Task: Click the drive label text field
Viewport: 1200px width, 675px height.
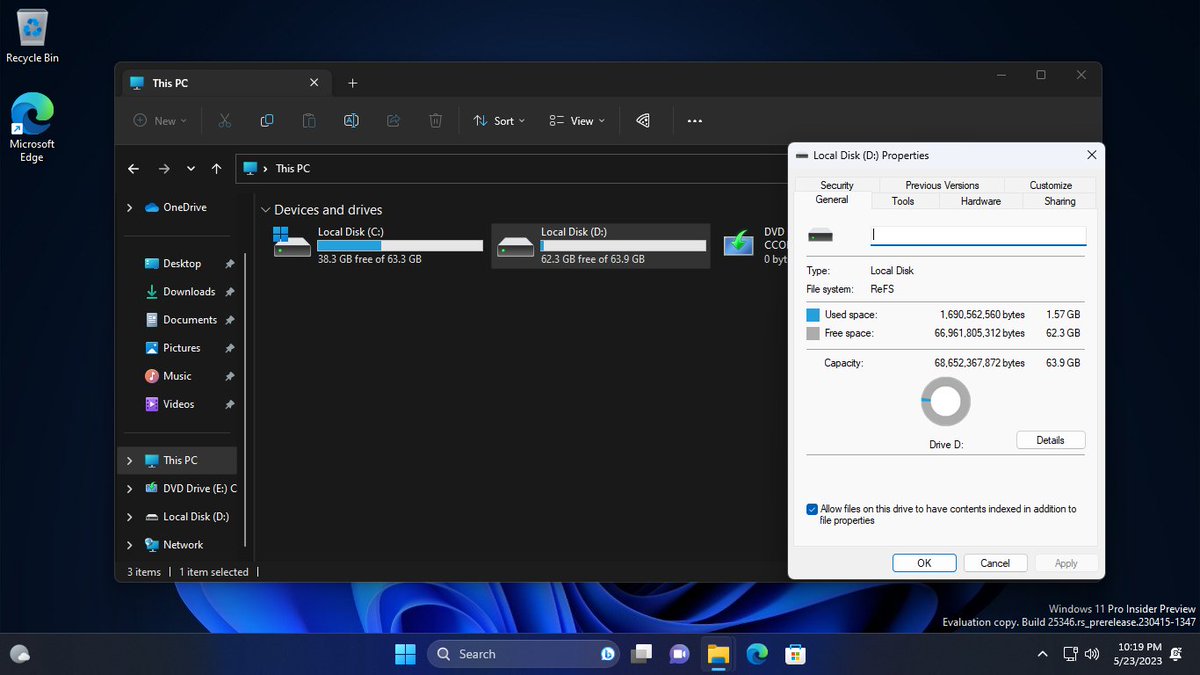Action: point(978,235)
